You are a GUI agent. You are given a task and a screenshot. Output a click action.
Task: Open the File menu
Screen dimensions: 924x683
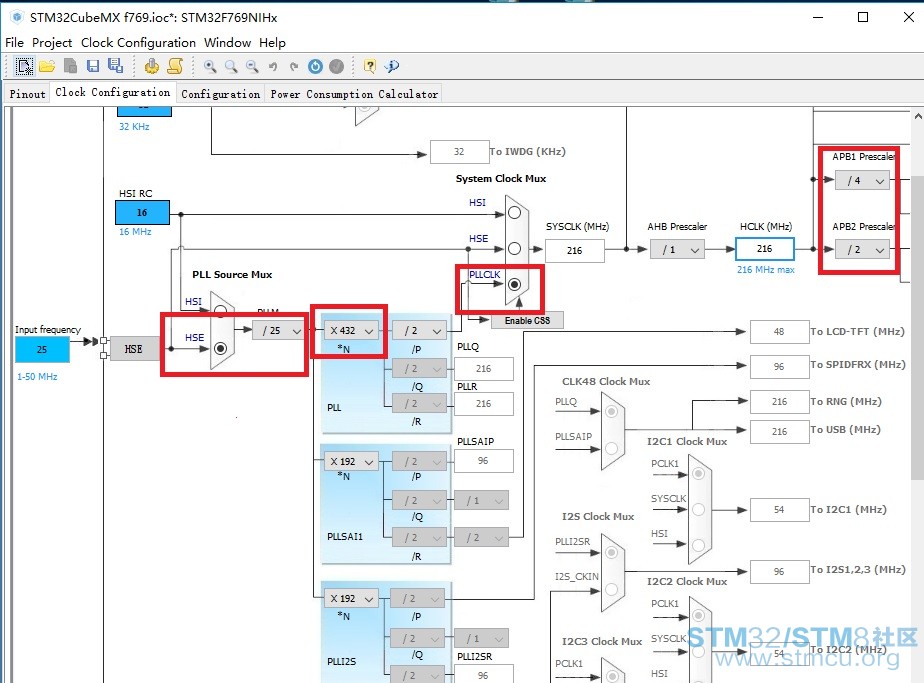point(15,42)
